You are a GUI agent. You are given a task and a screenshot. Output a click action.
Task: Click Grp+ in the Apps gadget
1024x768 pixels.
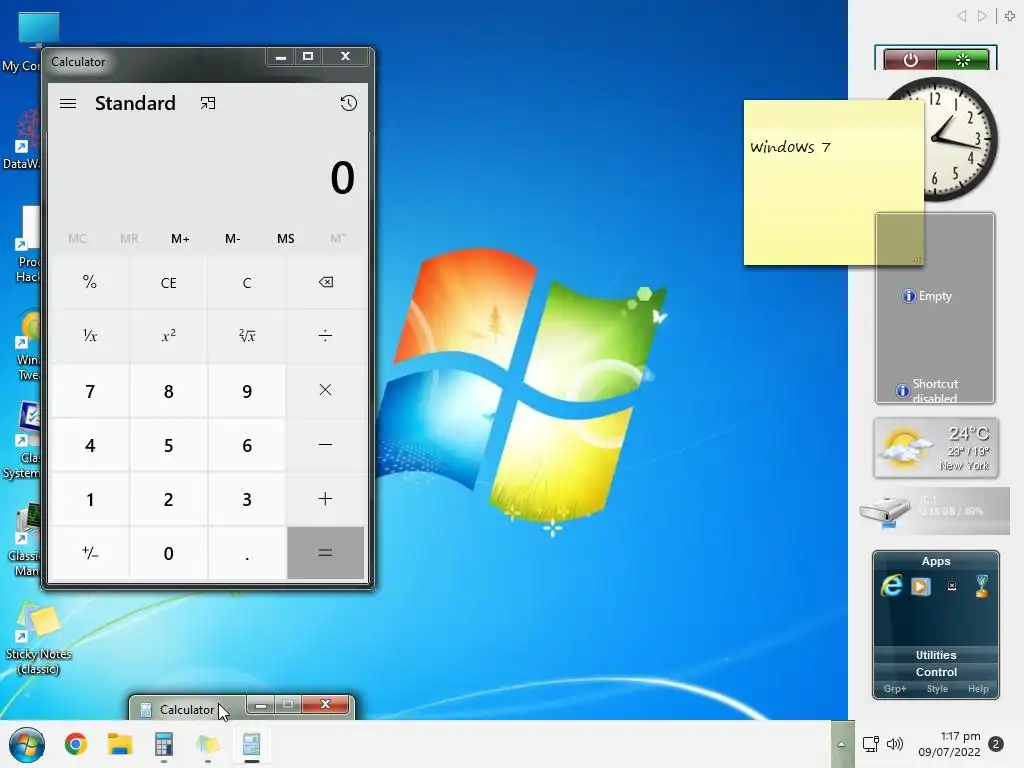(895, 689)
